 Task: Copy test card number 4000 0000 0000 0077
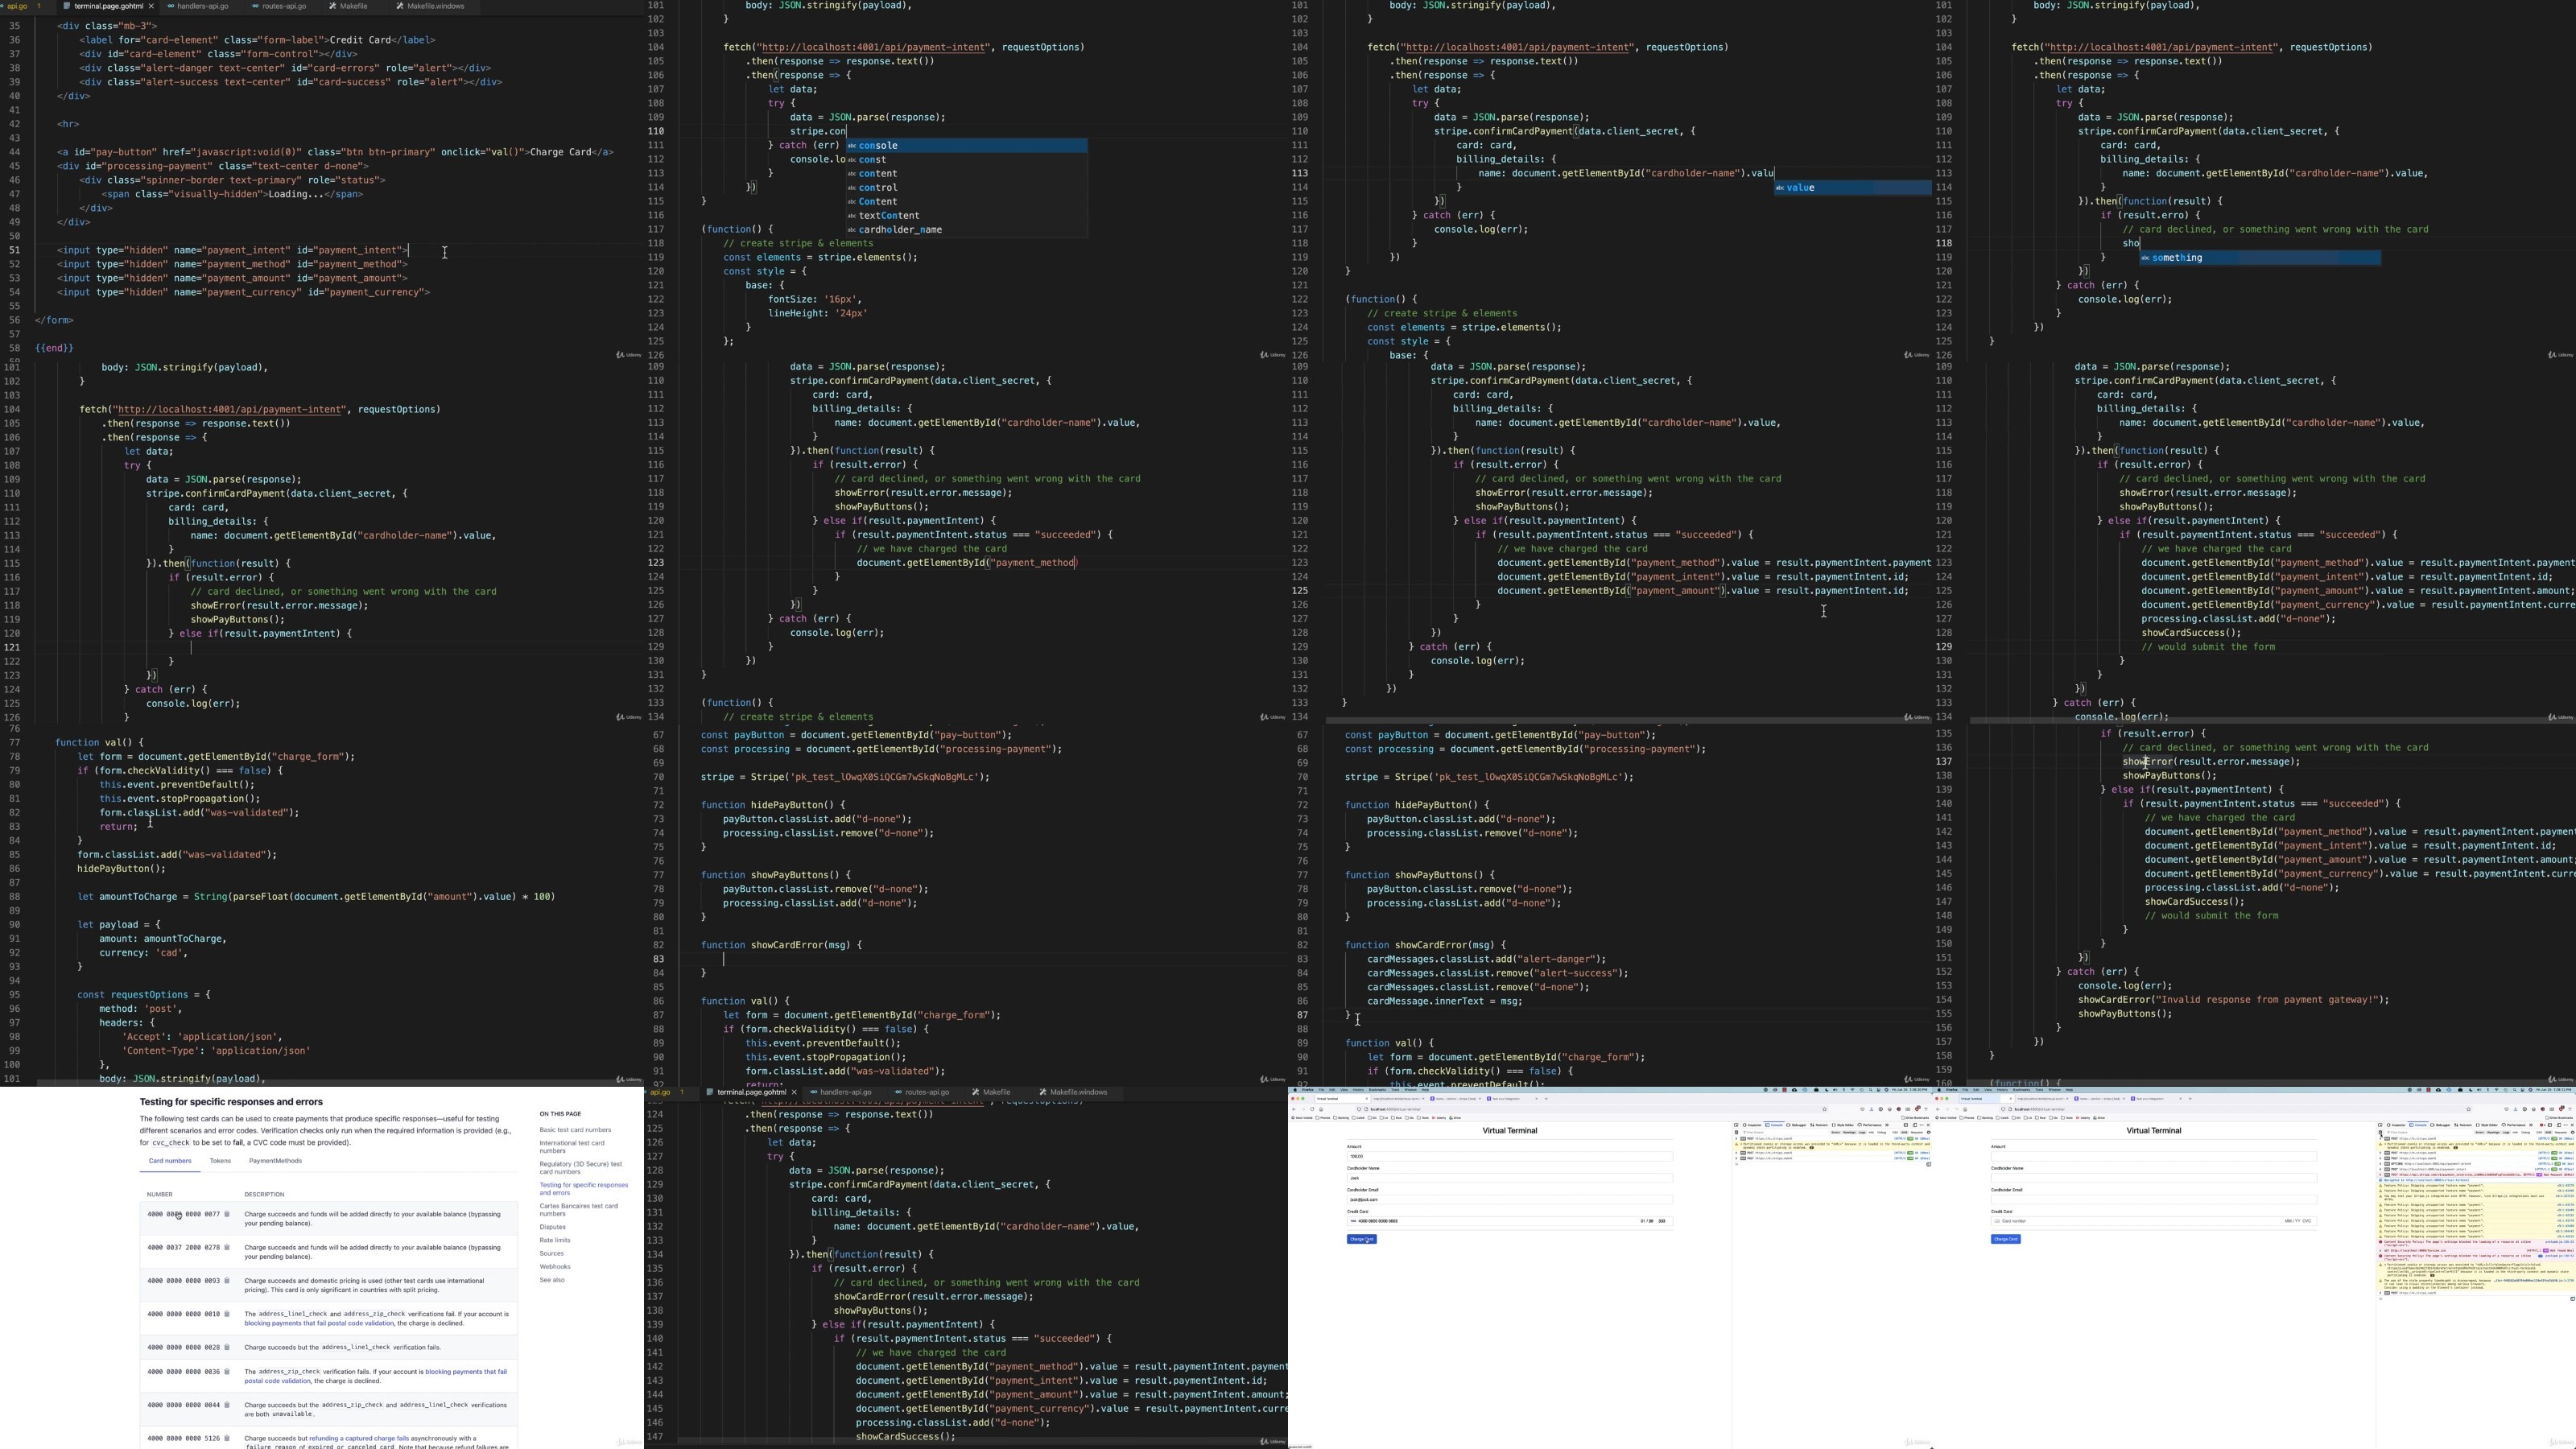pyautogui.click(x=227, y=1214)
